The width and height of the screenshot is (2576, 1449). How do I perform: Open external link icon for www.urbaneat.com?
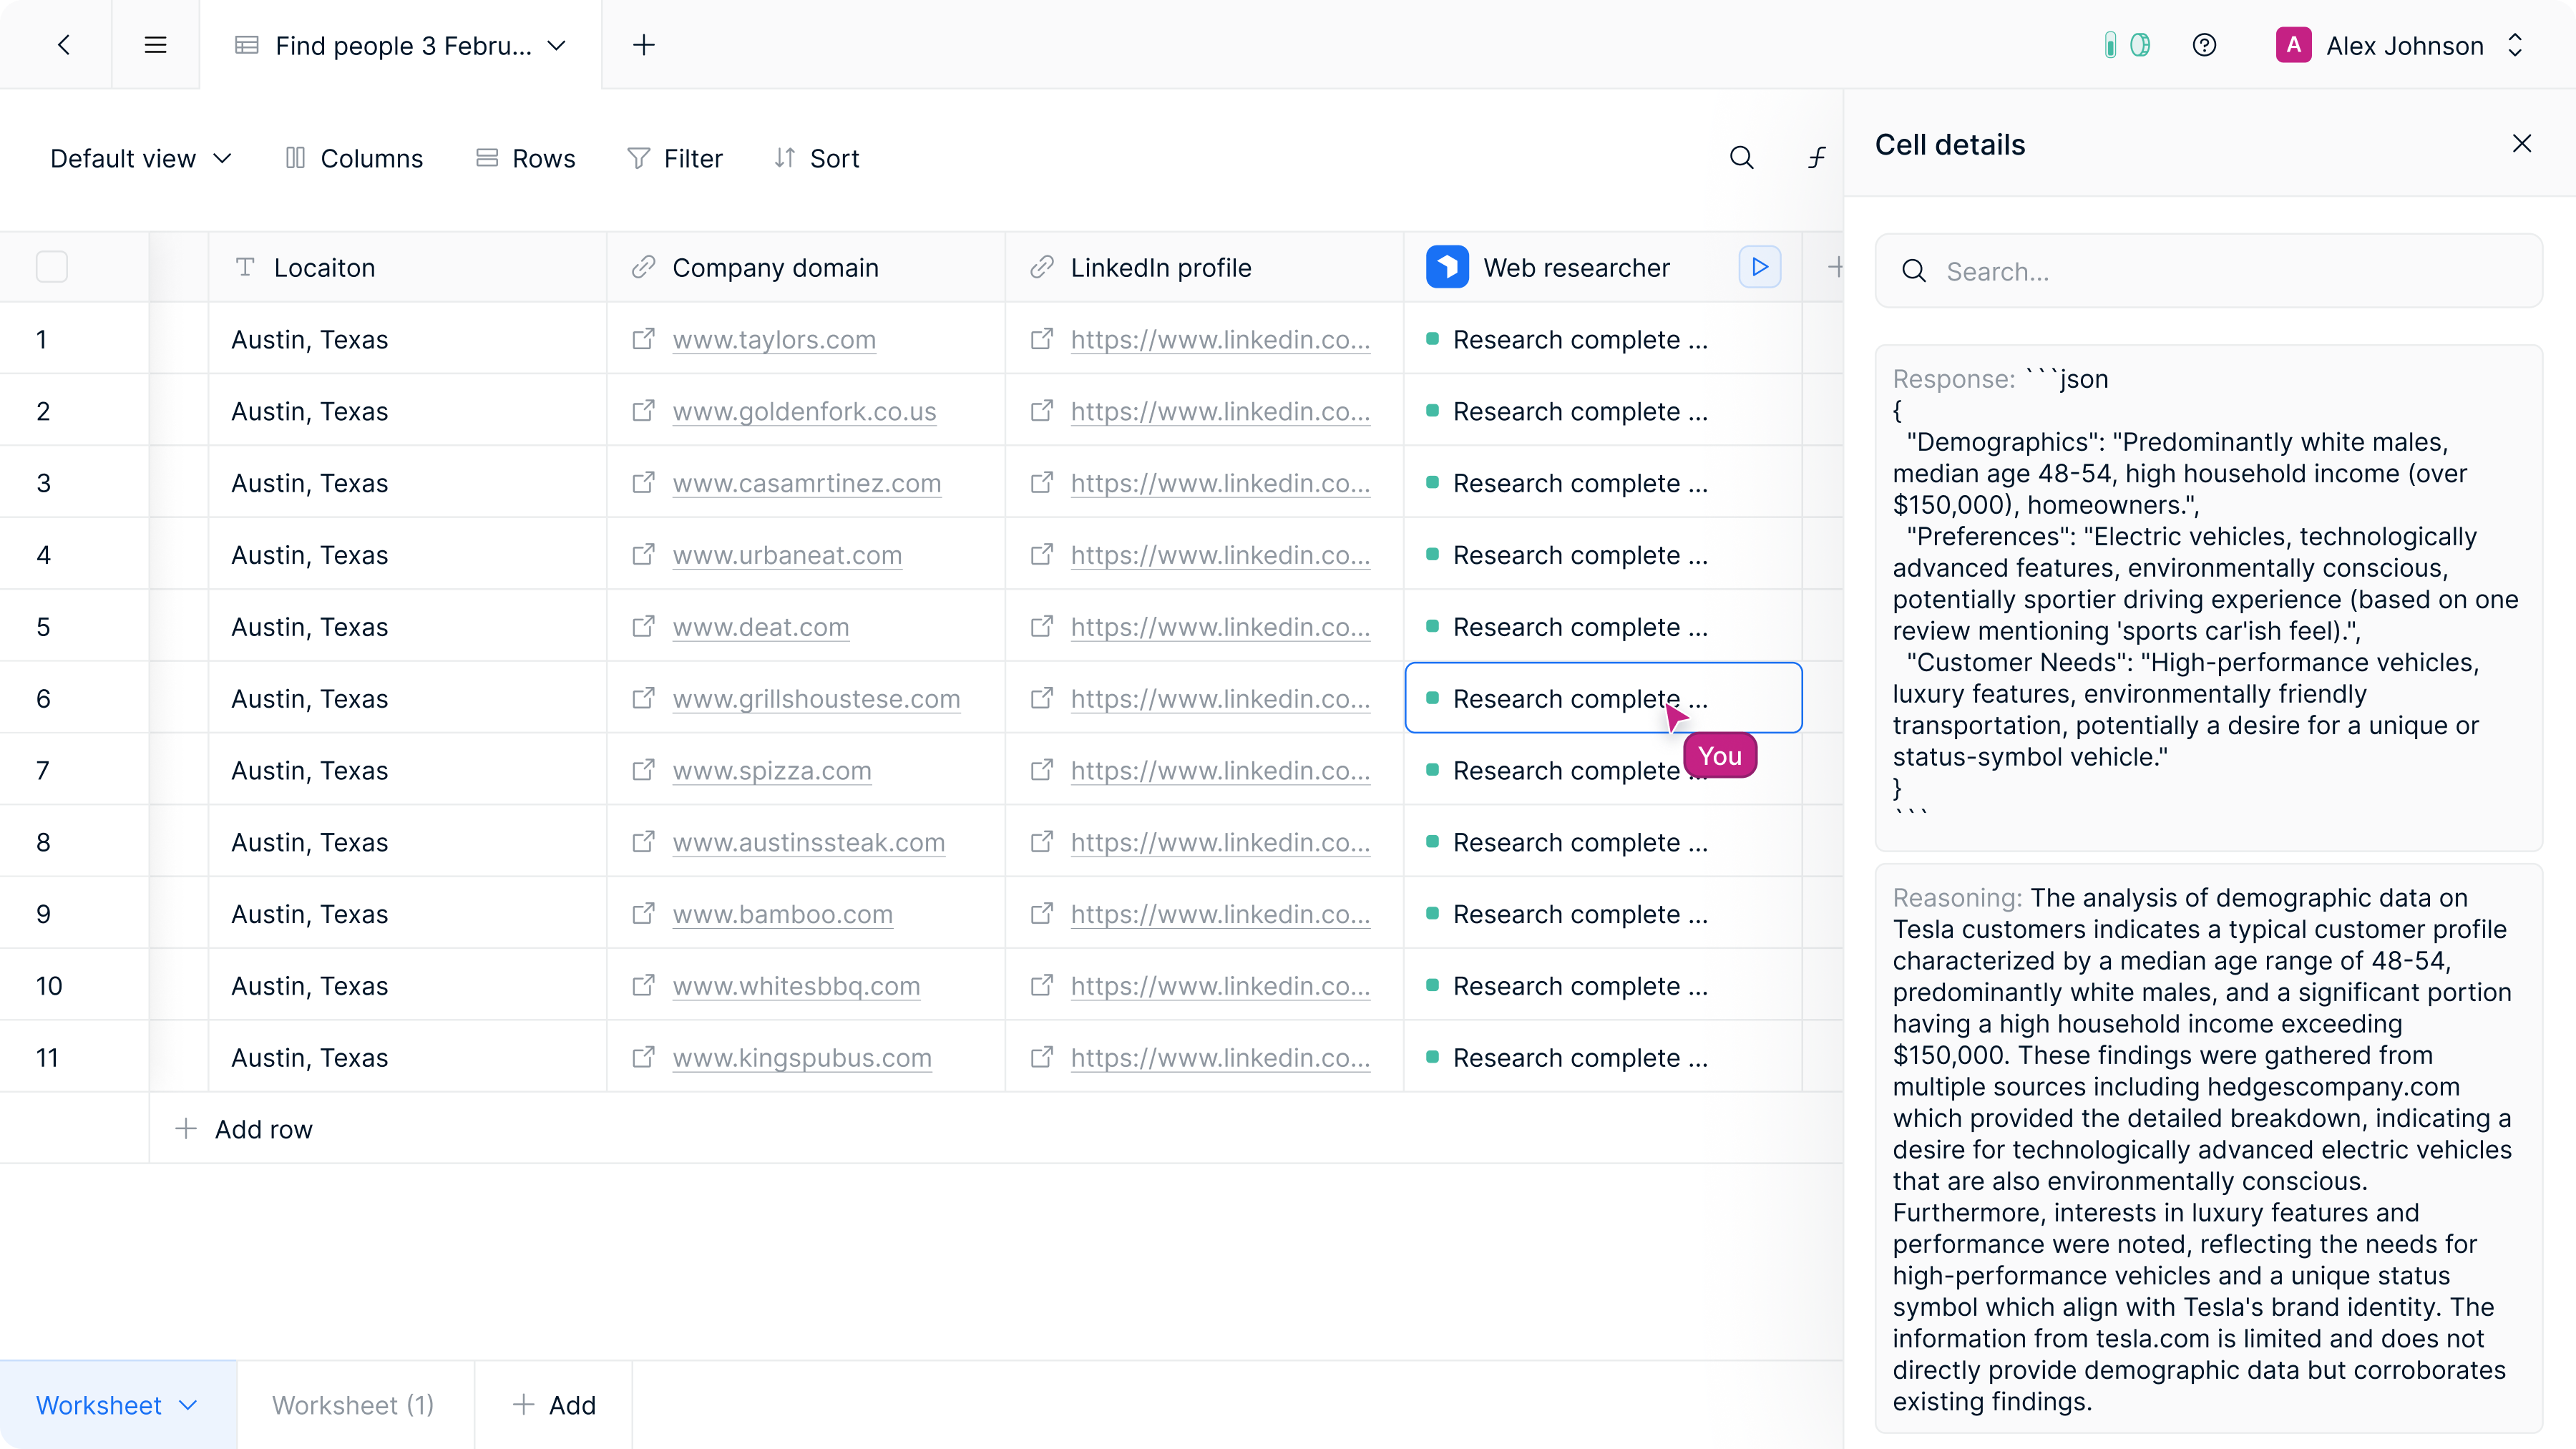pos(643,555)
